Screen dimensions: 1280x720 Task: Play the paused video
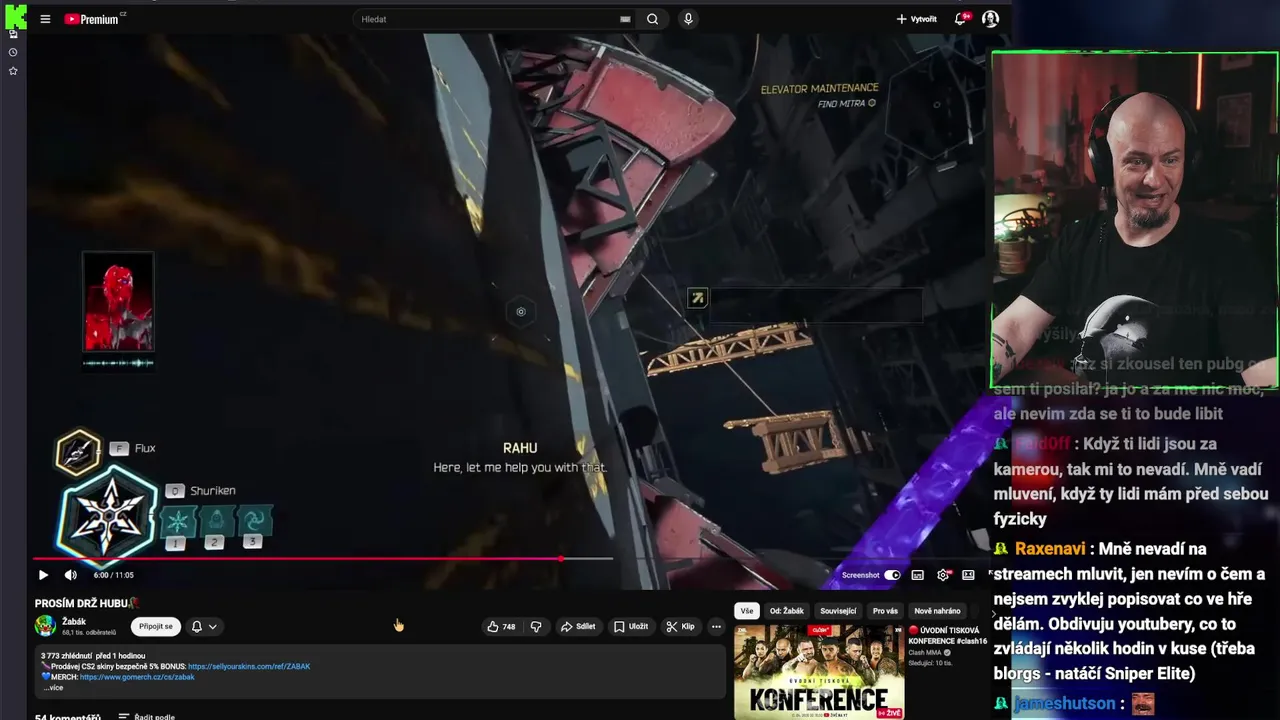tap(43, 575)
